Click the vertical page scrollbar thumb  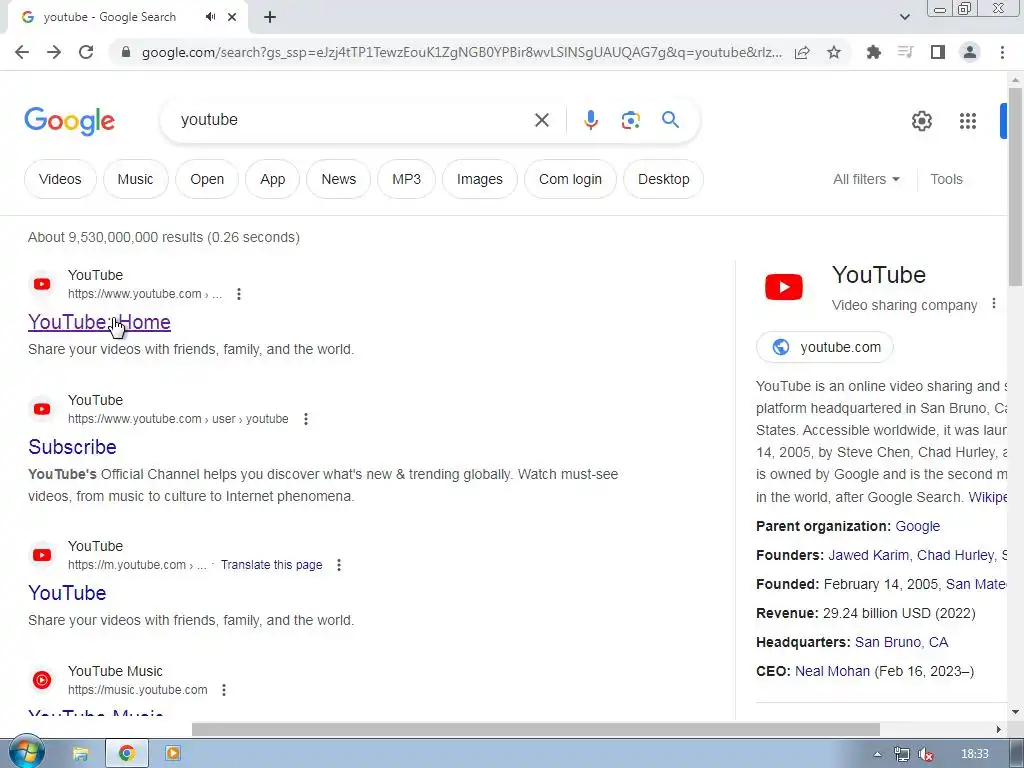1015,186
